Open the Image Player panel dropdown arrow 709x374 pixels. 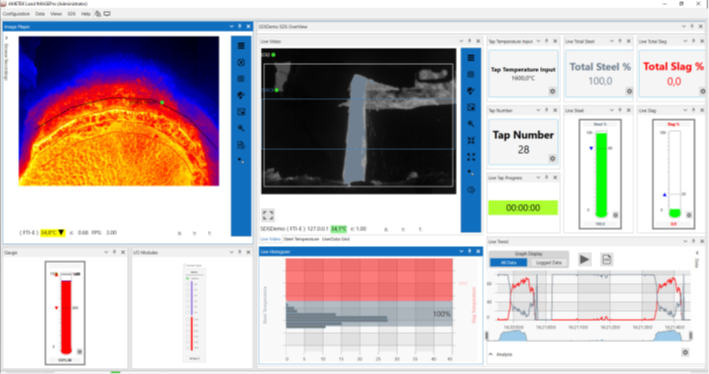[232, 27]
